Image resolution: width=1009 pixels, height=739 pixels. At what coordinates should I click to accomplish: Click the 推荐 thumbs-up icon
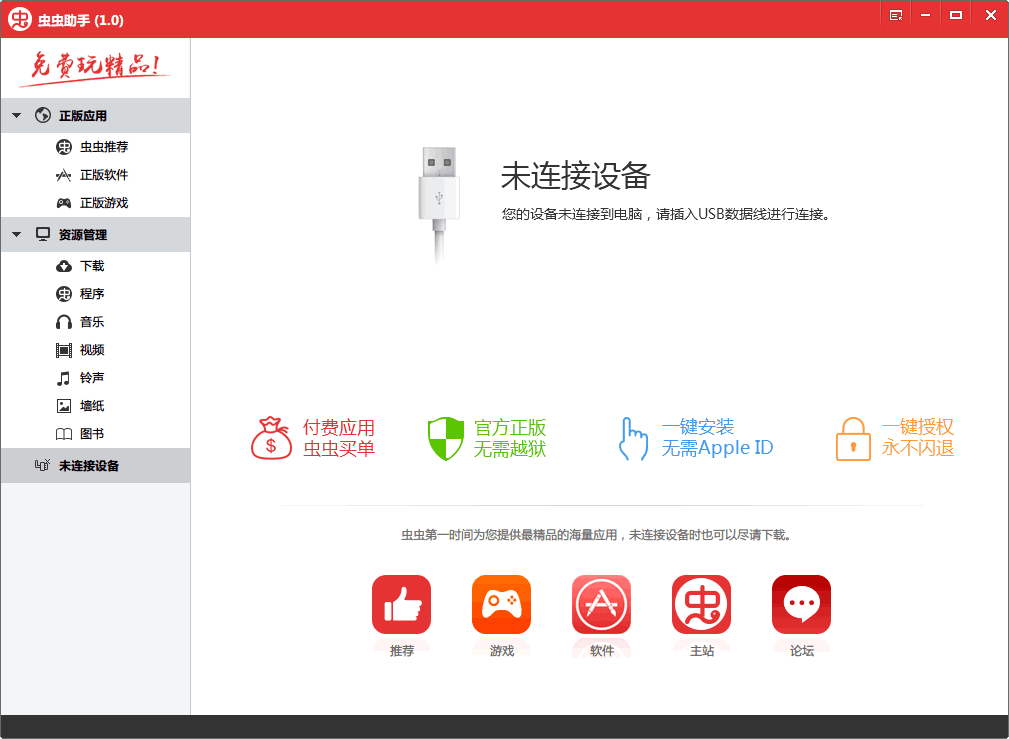(402, 604)
